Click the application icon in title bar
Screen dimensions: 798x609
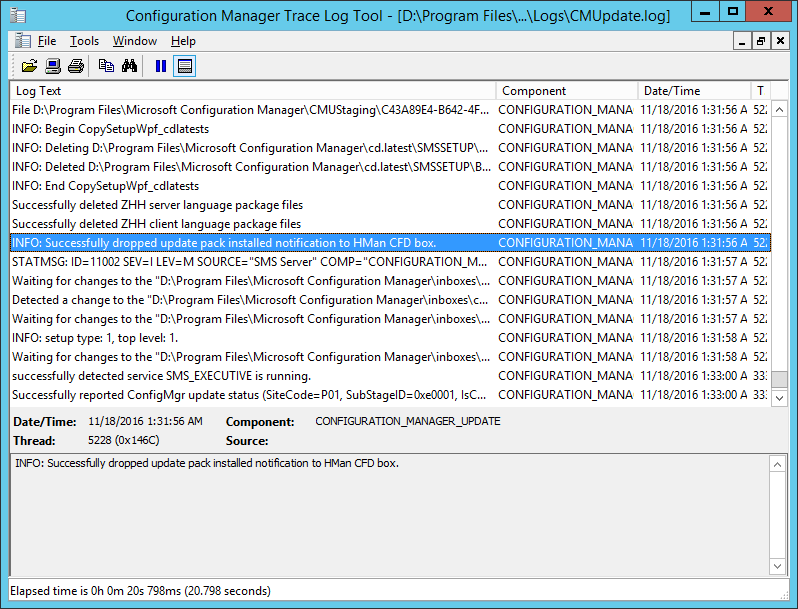coord(18,15)
